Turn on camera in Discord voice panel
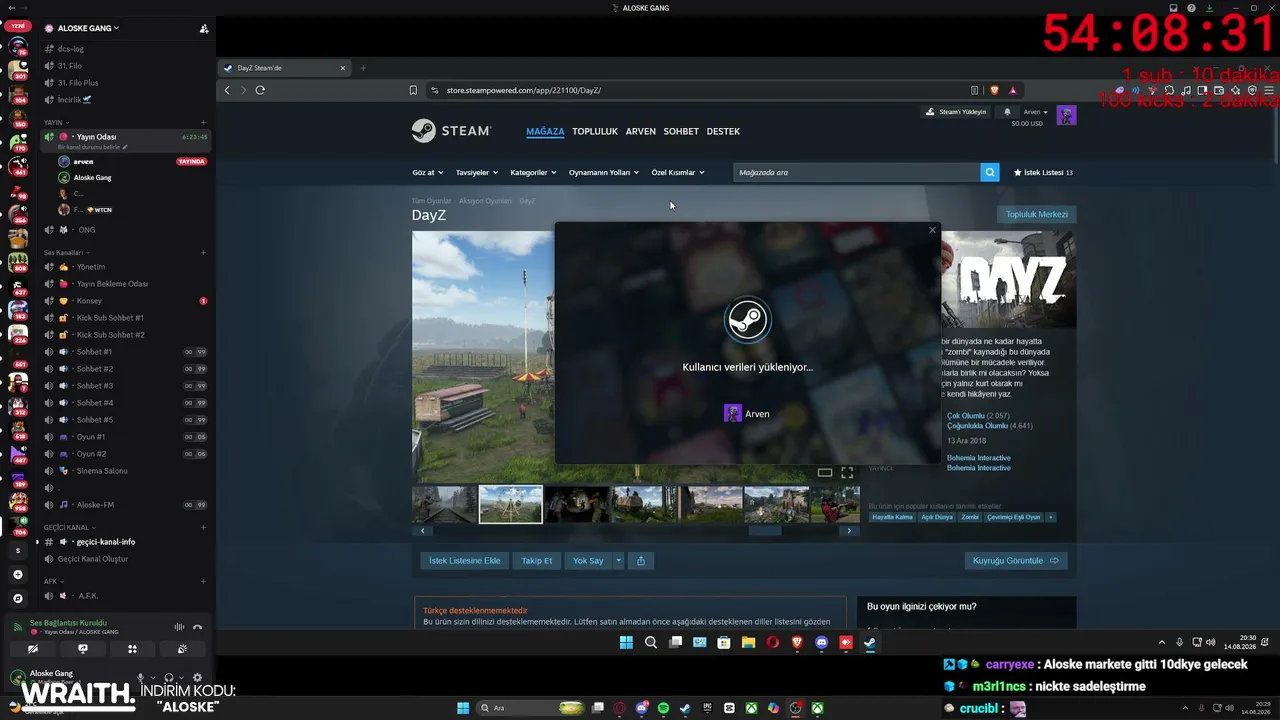Viewport: 1280px width, 720px height. click(x=33, y=649)
